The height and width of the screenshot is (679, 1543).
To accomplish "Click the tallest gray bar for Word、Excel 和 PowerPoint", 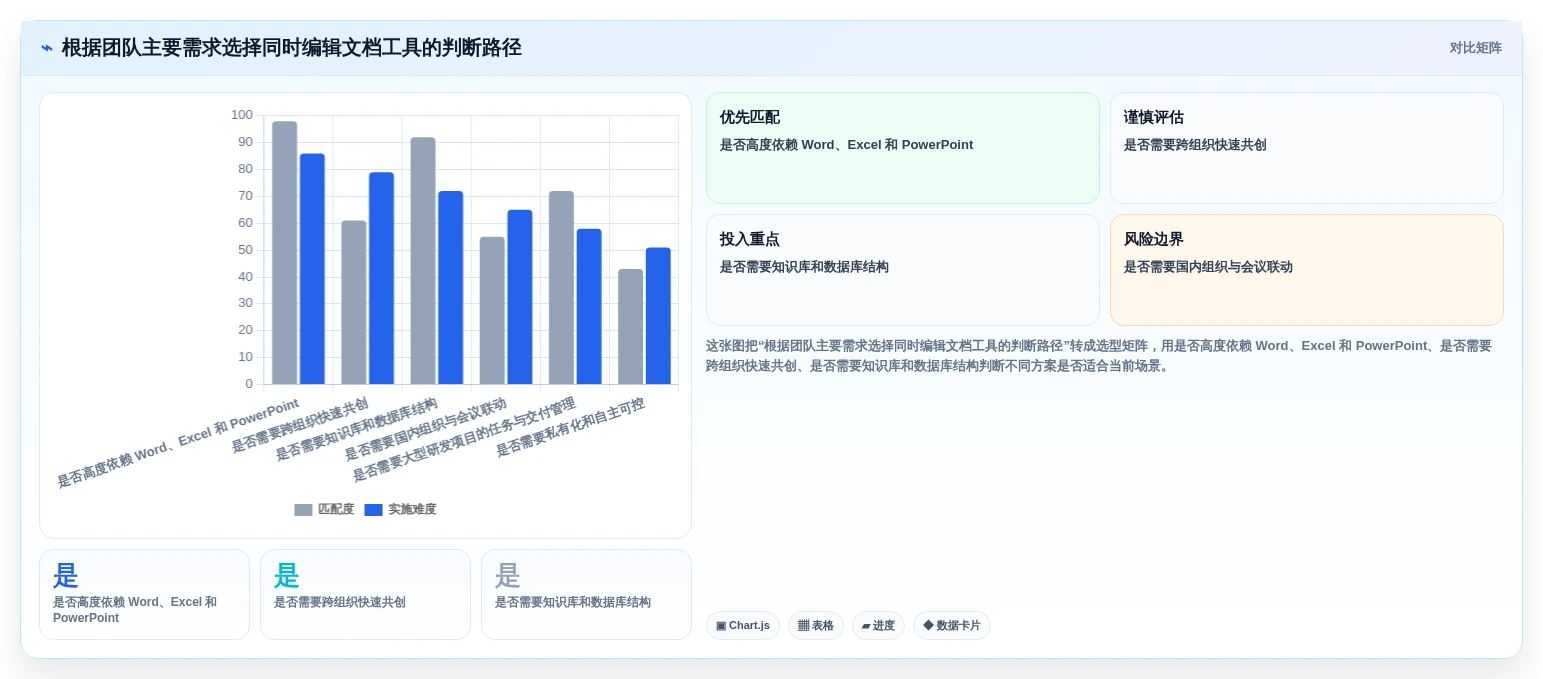I will pyautogui.click(x=284, y=253).
